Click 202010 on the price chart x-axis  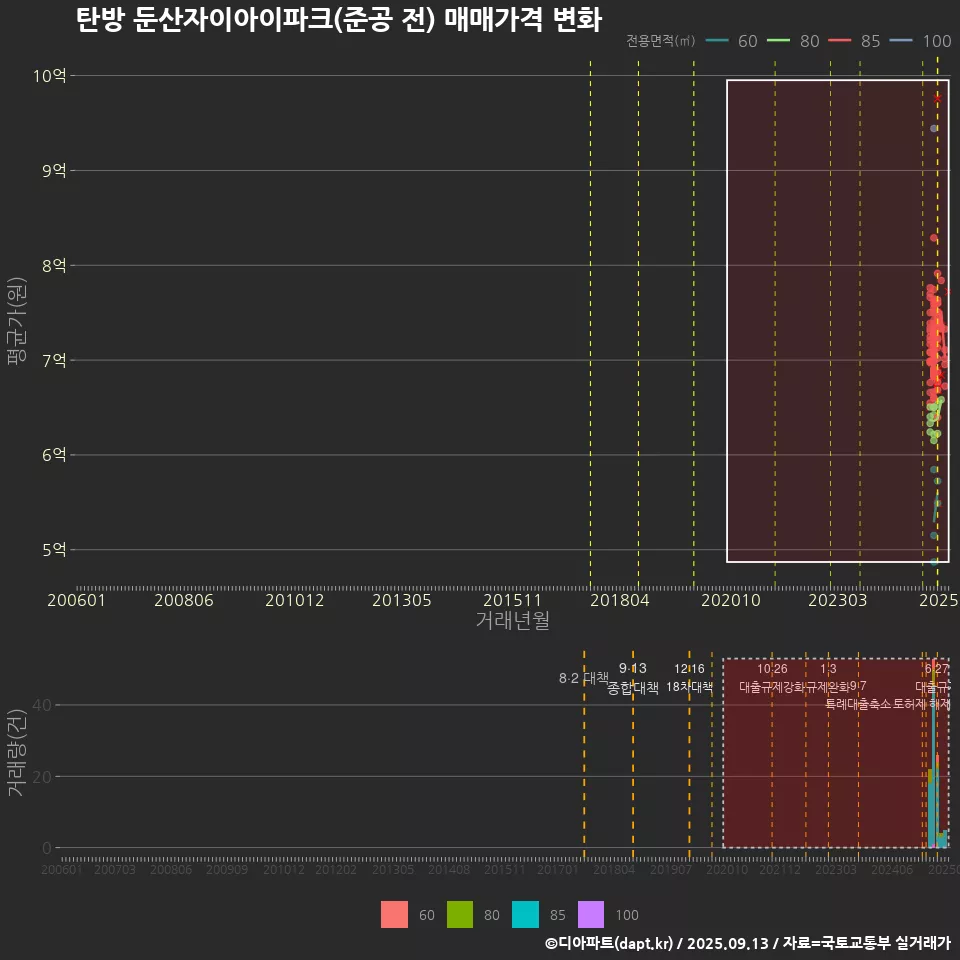[731, 600]
